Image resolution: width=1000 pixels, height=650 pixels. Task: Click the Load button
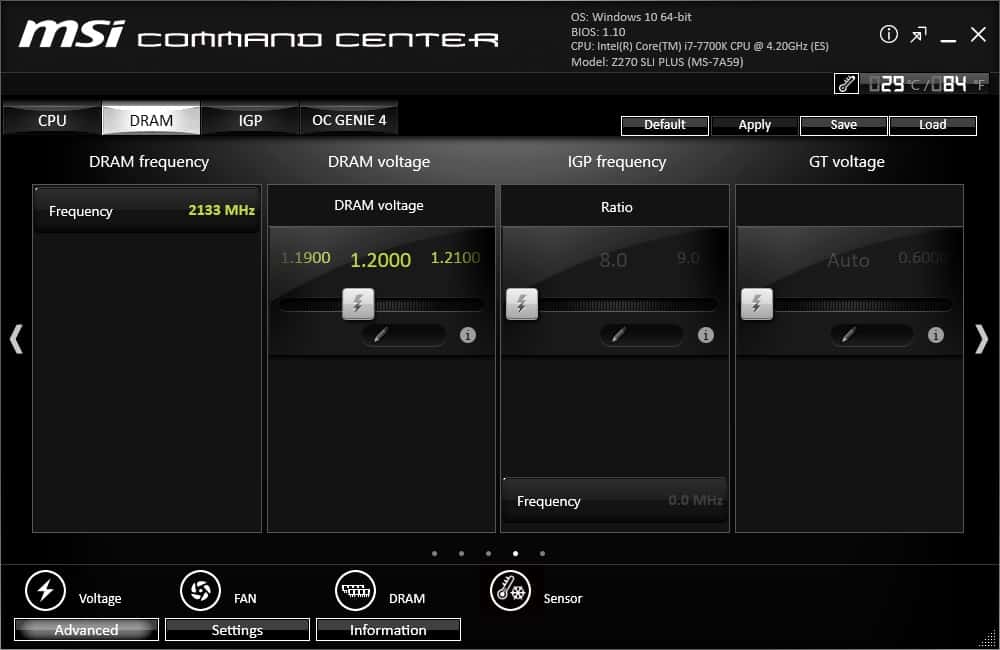tap(932, 125)
